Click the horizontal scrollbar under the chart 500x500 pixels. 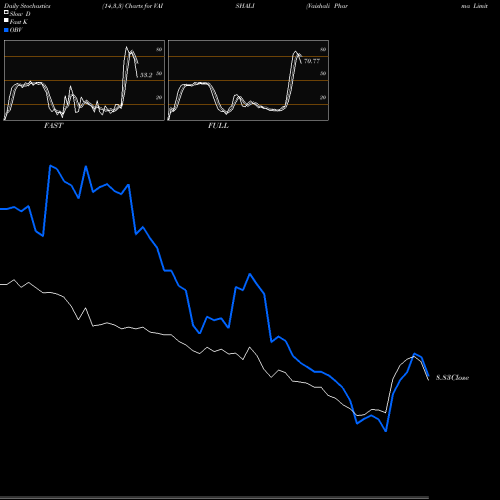tap(214, 498)
